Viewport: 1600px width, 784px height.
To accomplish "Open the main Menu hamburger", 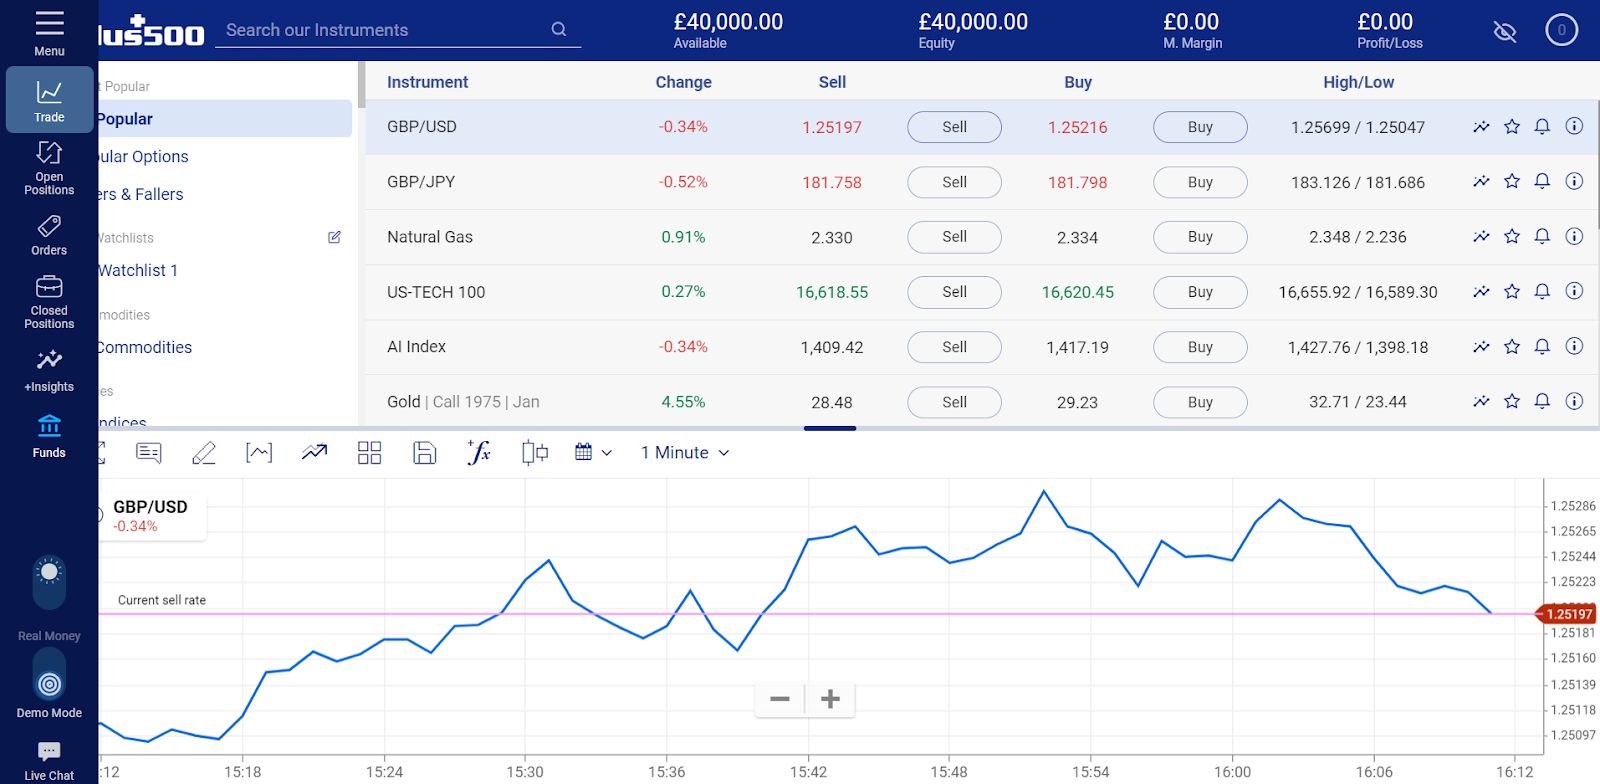I will click(49, 32).
